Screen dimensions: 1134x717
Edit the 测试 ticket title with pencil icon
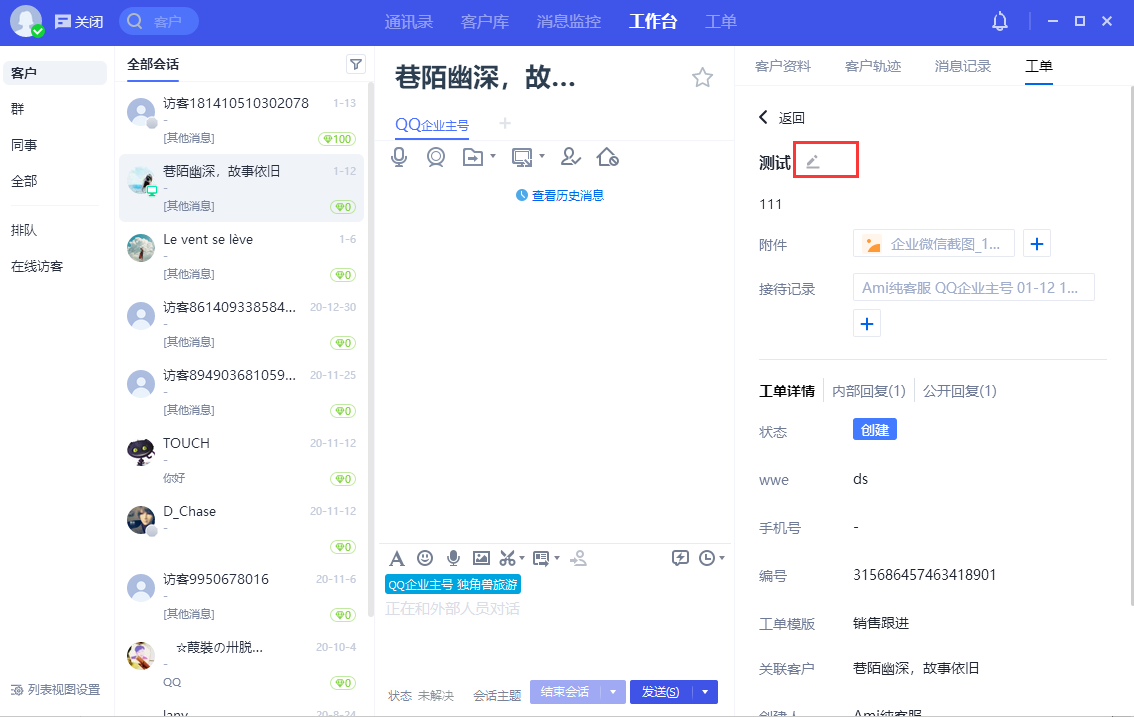point(813,162)
